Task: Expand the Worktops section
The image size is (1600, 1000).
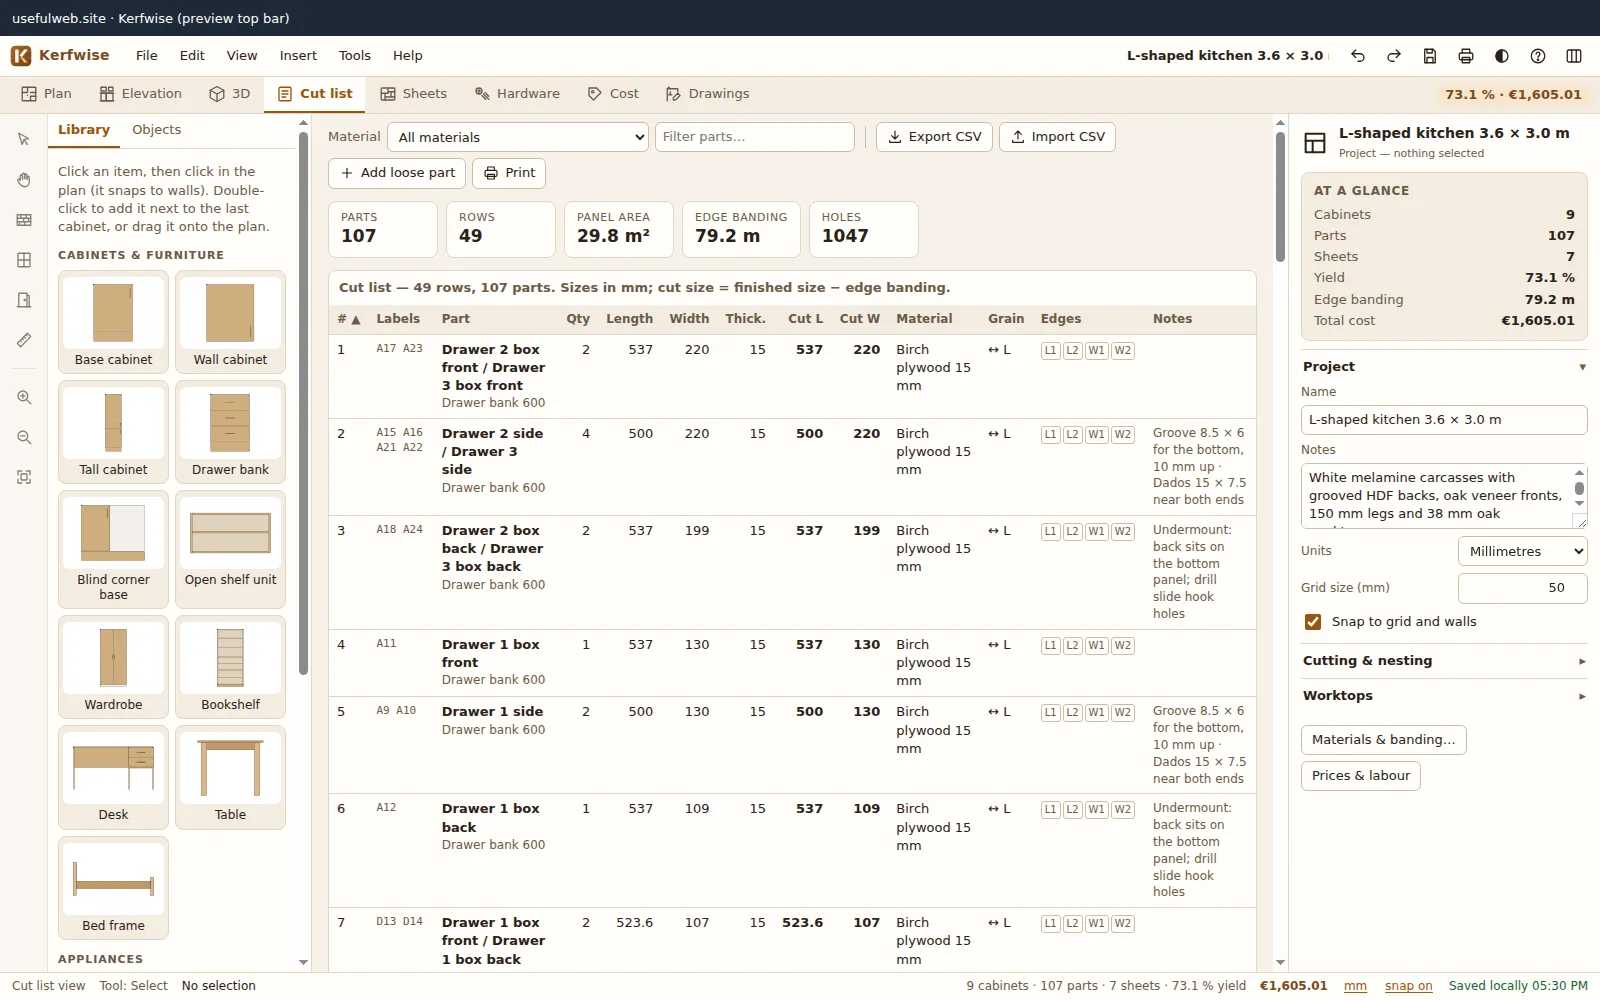Action: coord(1444,696)
